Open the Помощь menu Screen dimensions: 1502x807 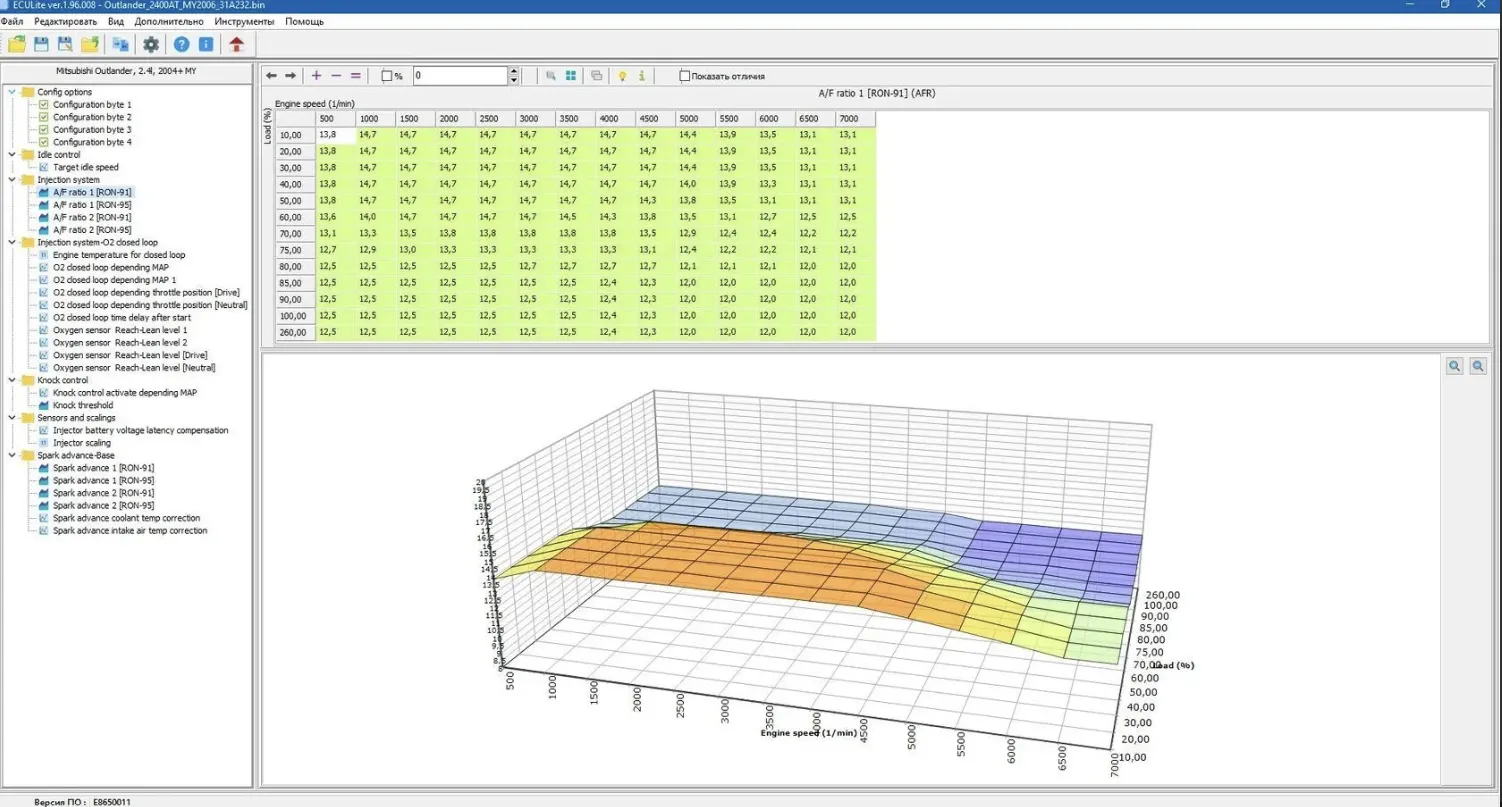pyautogui.click(x=304, y=21)
